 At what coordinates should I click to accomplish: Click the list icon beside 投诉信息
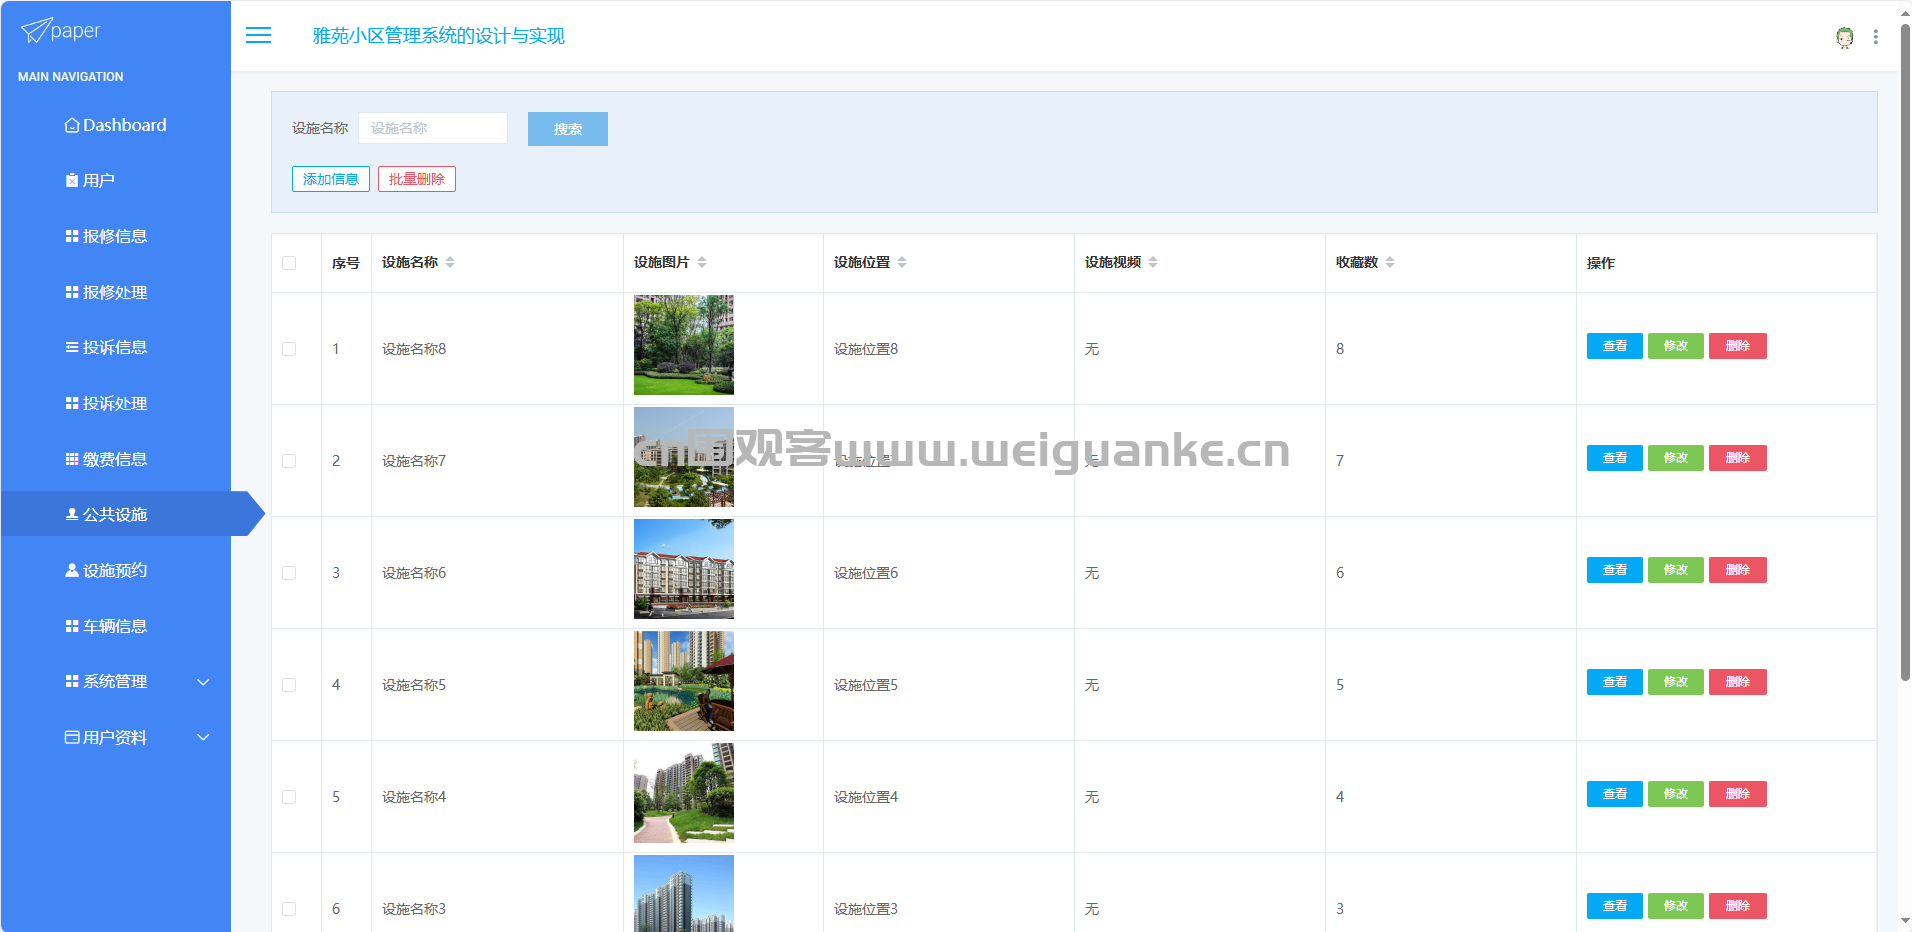72,348
